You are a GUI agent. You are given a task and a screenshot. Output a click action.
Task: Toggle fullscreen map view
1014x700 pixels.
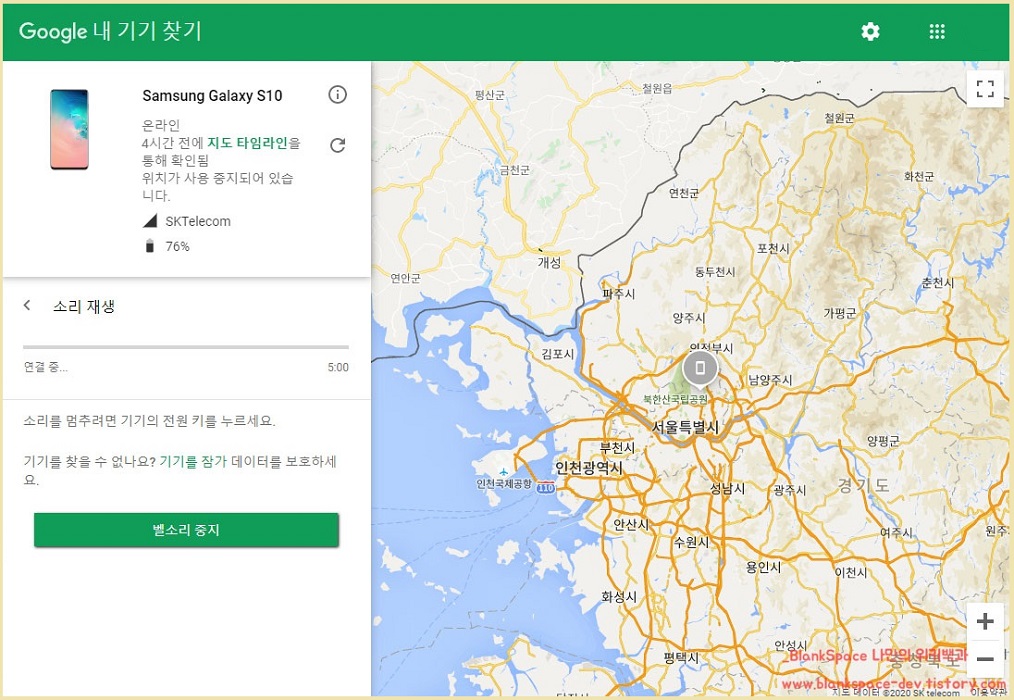point(985,89)
